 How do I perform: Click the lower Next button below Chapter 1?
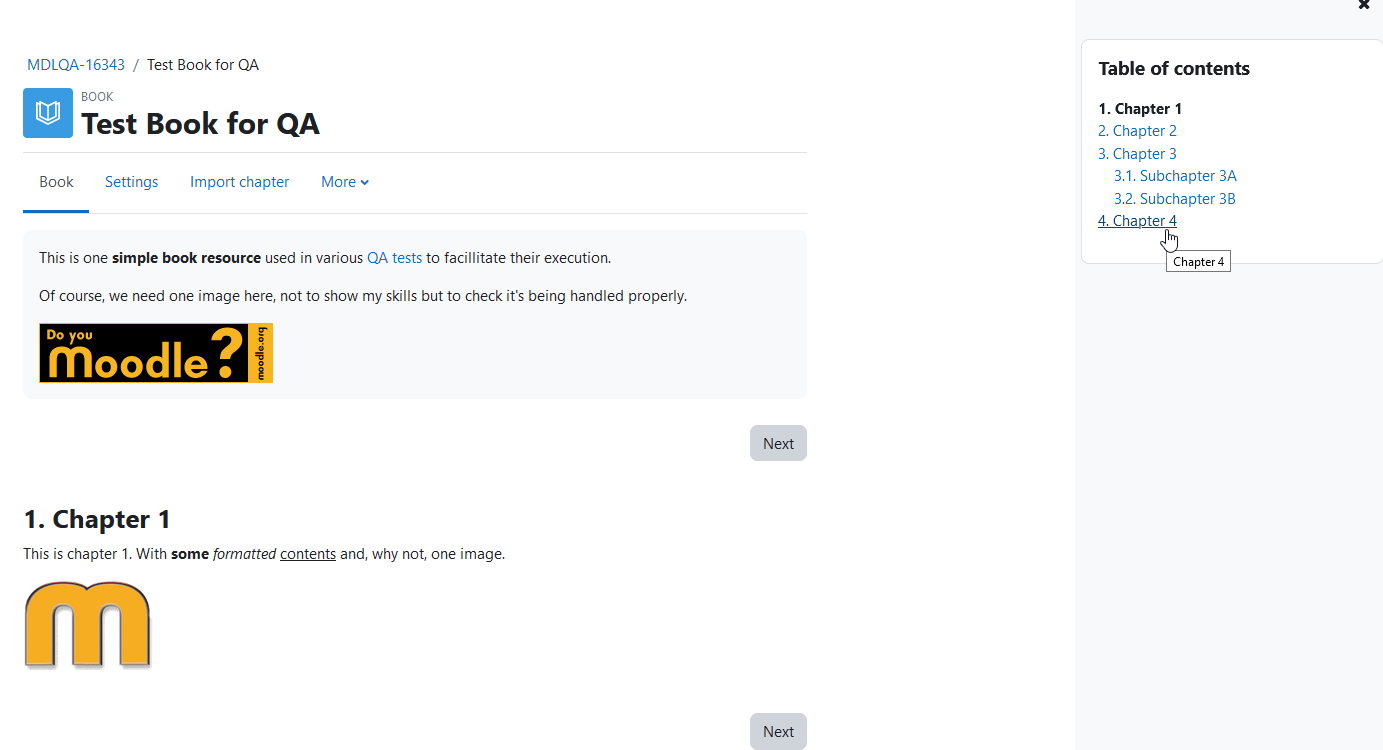pos(778,731)
